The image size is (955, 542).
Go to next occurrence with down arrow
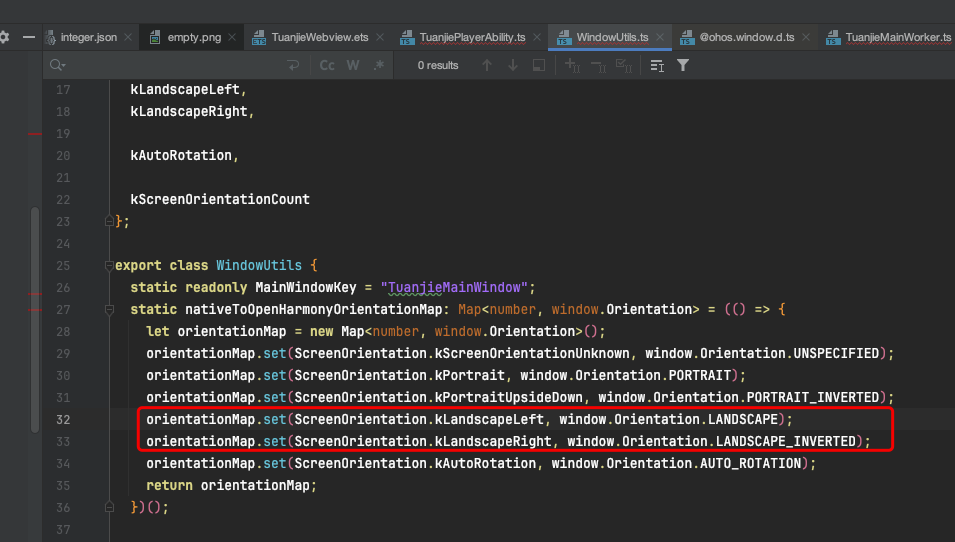(x=513, y=65)
